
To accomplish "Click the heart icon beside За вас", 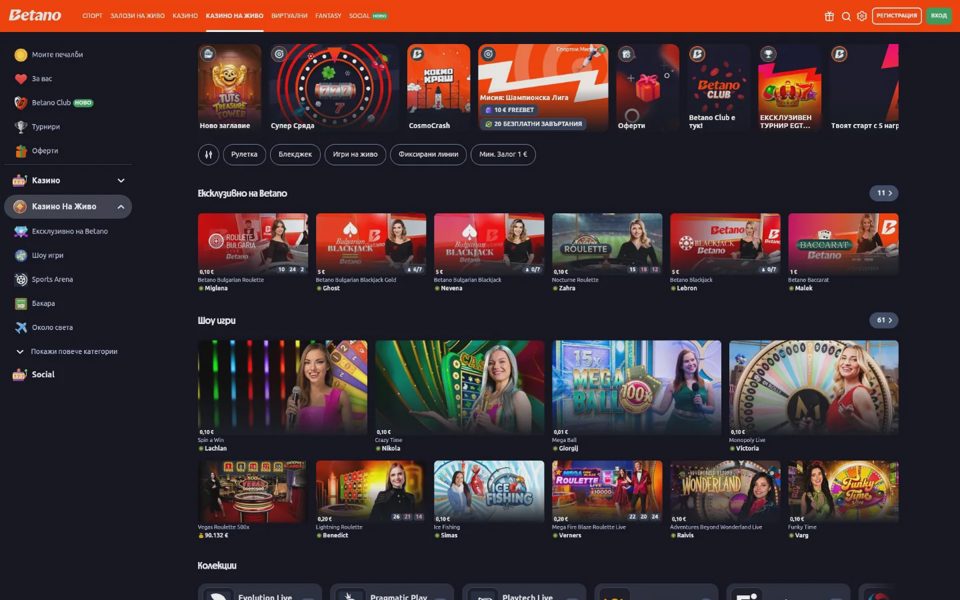I will click(21, 79).
